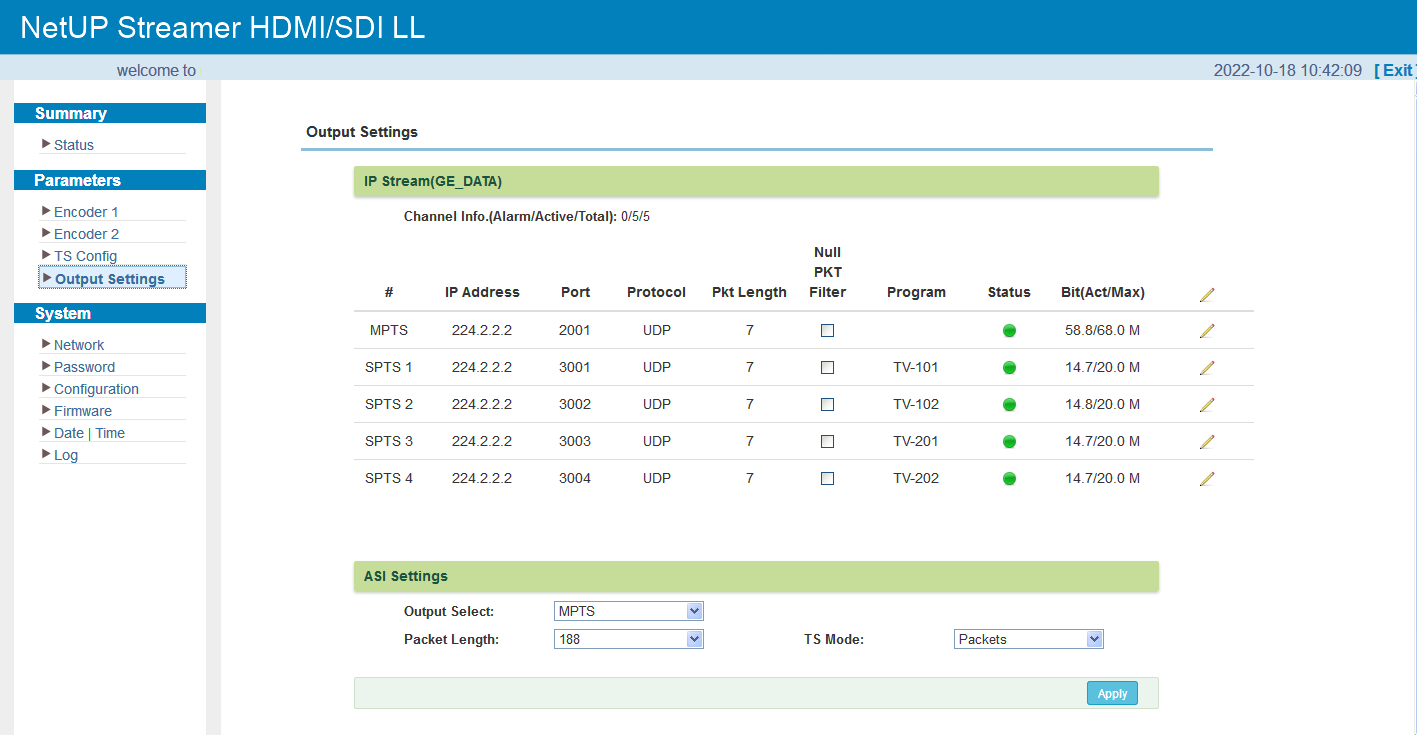Screen dimensions: 1417x735
Task: Click program name TV-201
Action: [916, 442]
